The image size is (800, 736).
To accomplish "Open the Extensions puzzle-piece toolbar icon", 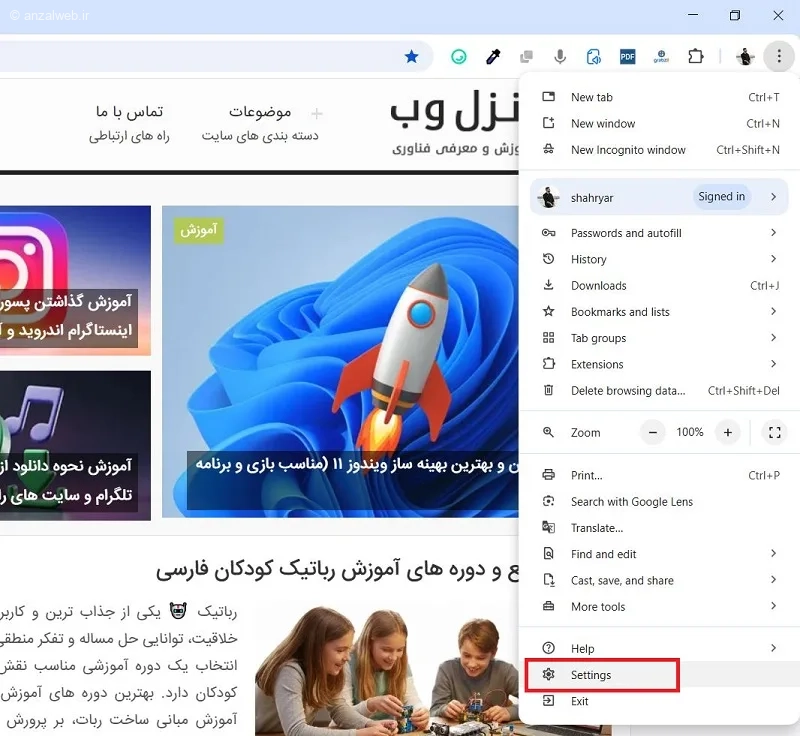I will tap(695, 56).
